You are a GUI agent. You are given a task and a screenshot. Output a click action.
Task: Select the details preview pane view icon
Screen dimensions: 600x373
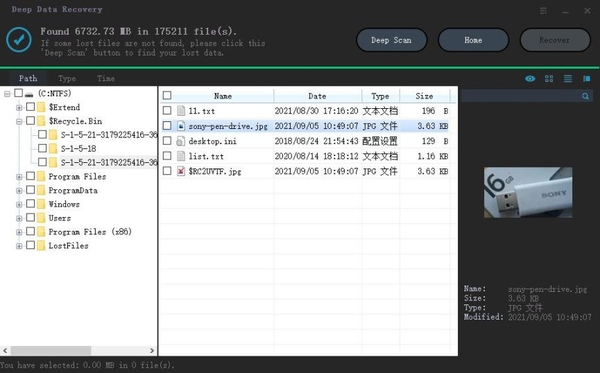click(586, 79)
